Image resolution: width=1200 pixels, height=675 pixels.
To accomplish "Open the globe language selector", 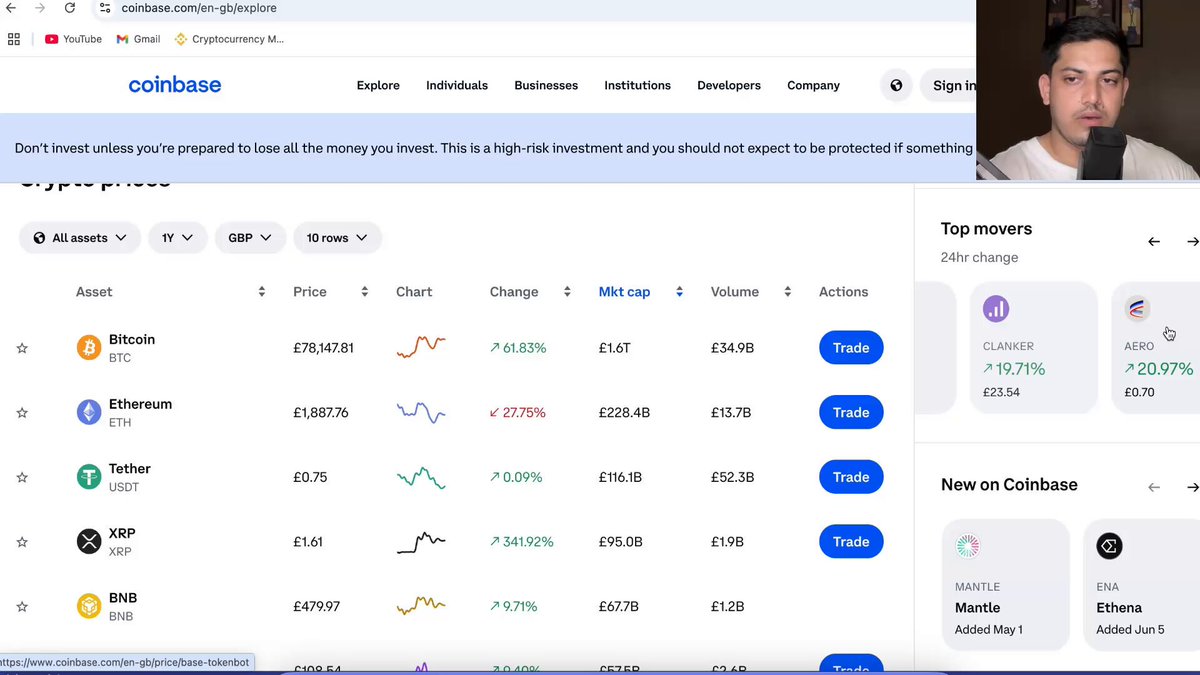I will pos(896,85).
